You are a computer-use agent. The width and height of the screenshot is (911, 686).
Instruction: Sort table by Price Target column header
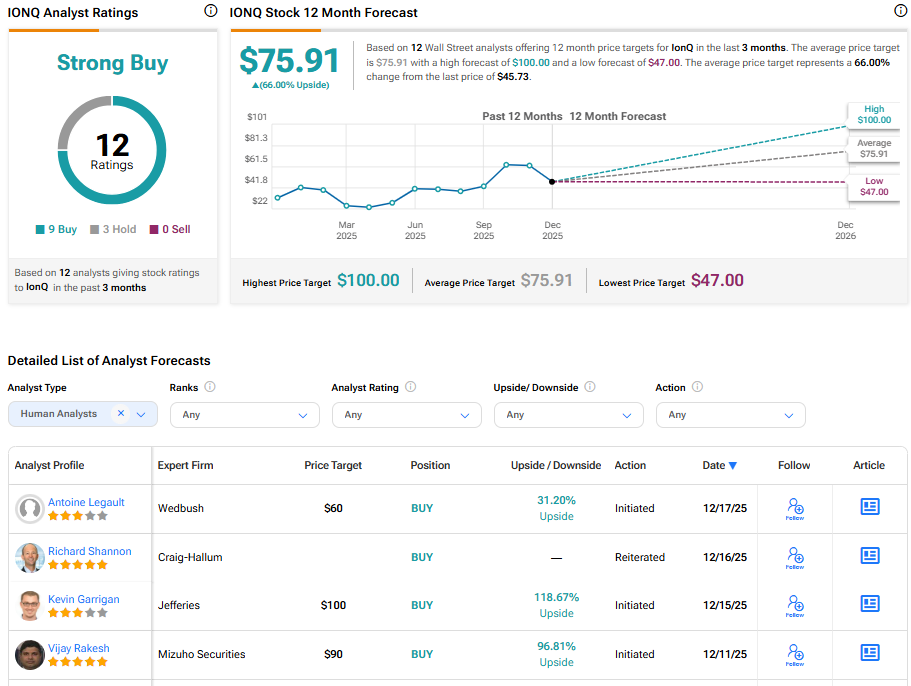pos(333,465)
